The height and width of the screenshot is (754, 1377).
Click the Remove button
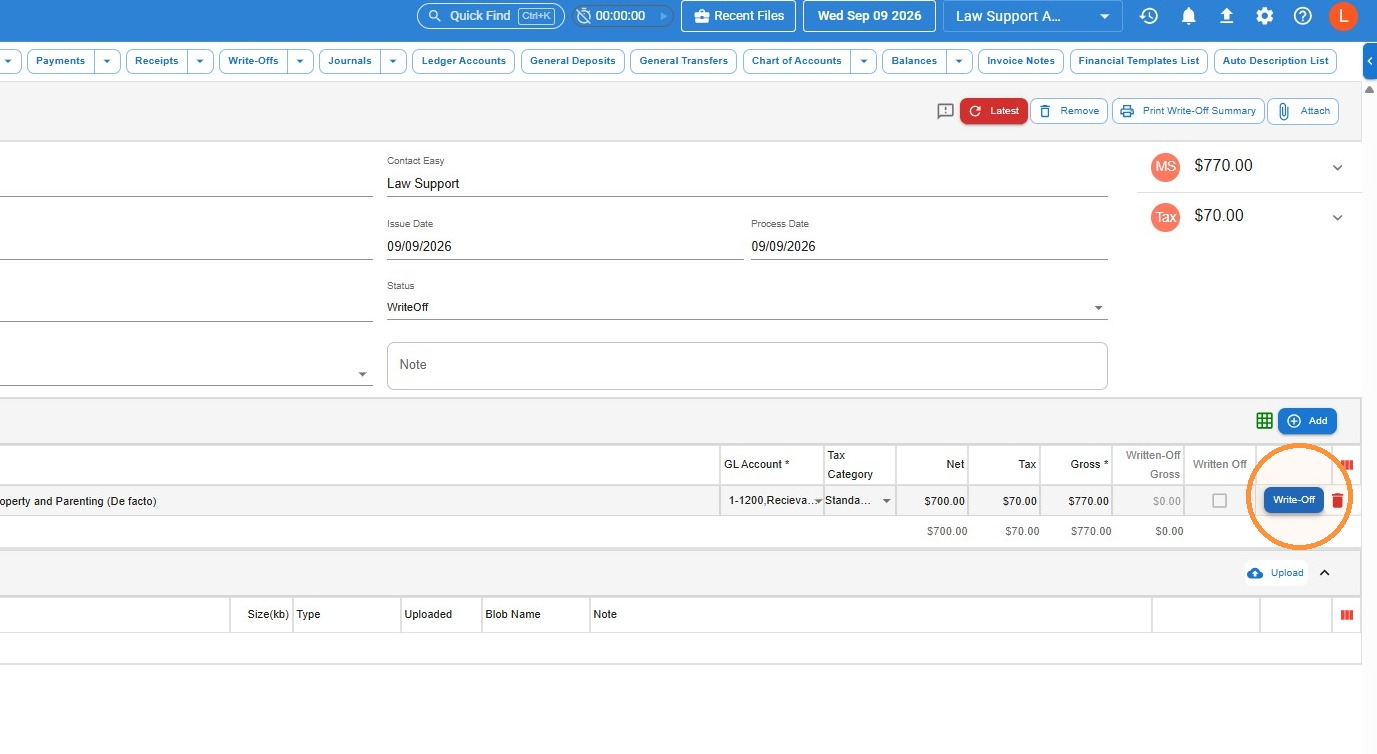(x=1069, y=111)
